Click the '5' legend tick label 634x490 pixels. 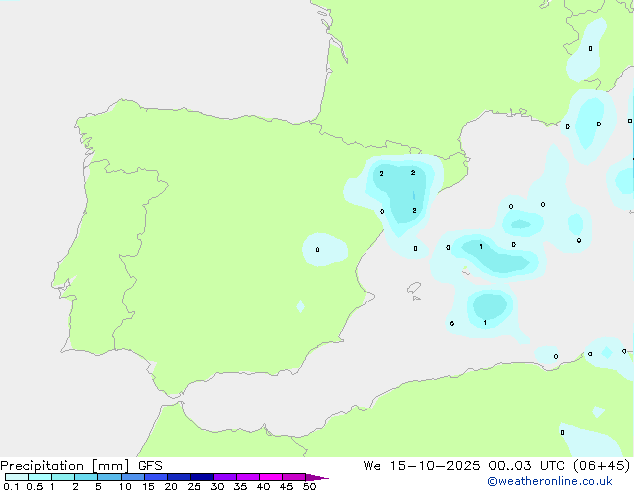pyautogui.click(x=98, y=486)
